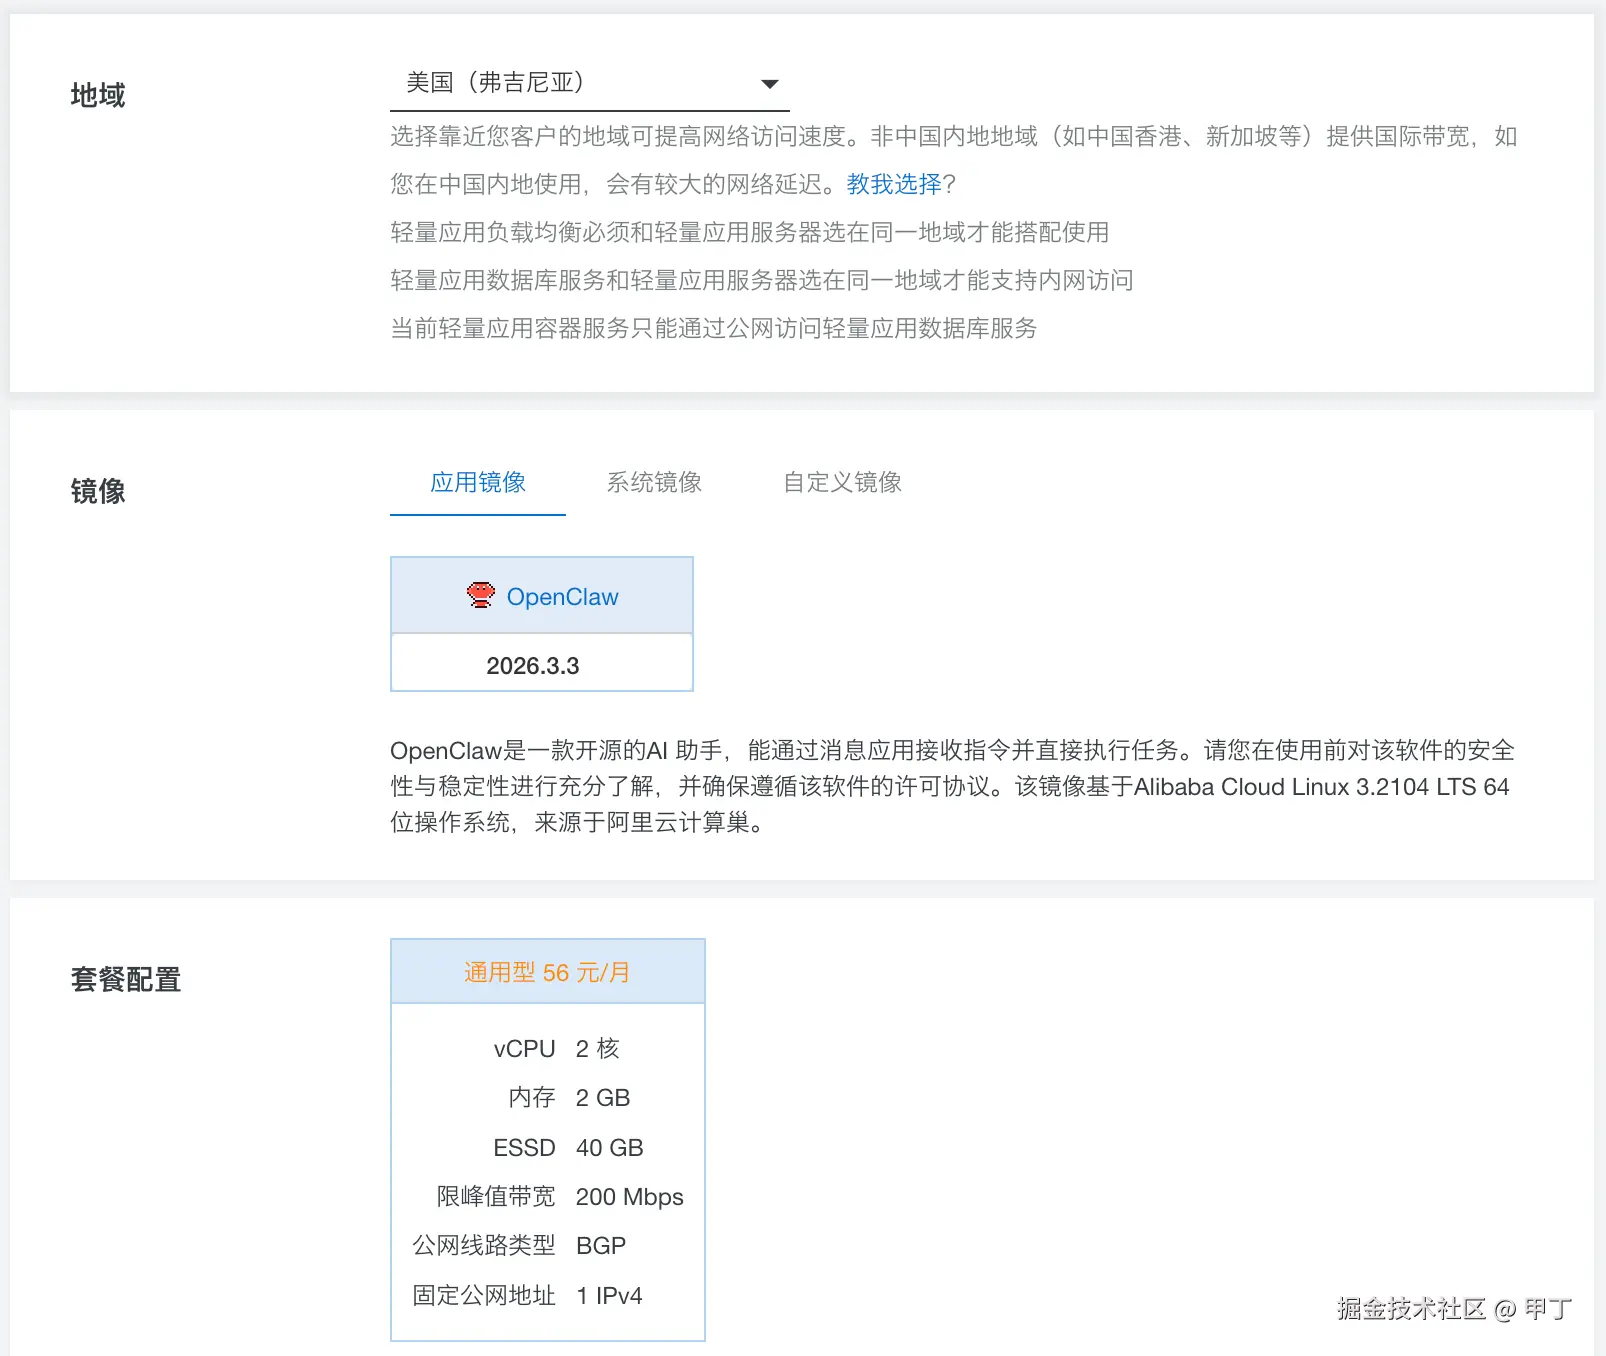Click the note about 轻量应用数据库服务 internal access

pos(762,280)
